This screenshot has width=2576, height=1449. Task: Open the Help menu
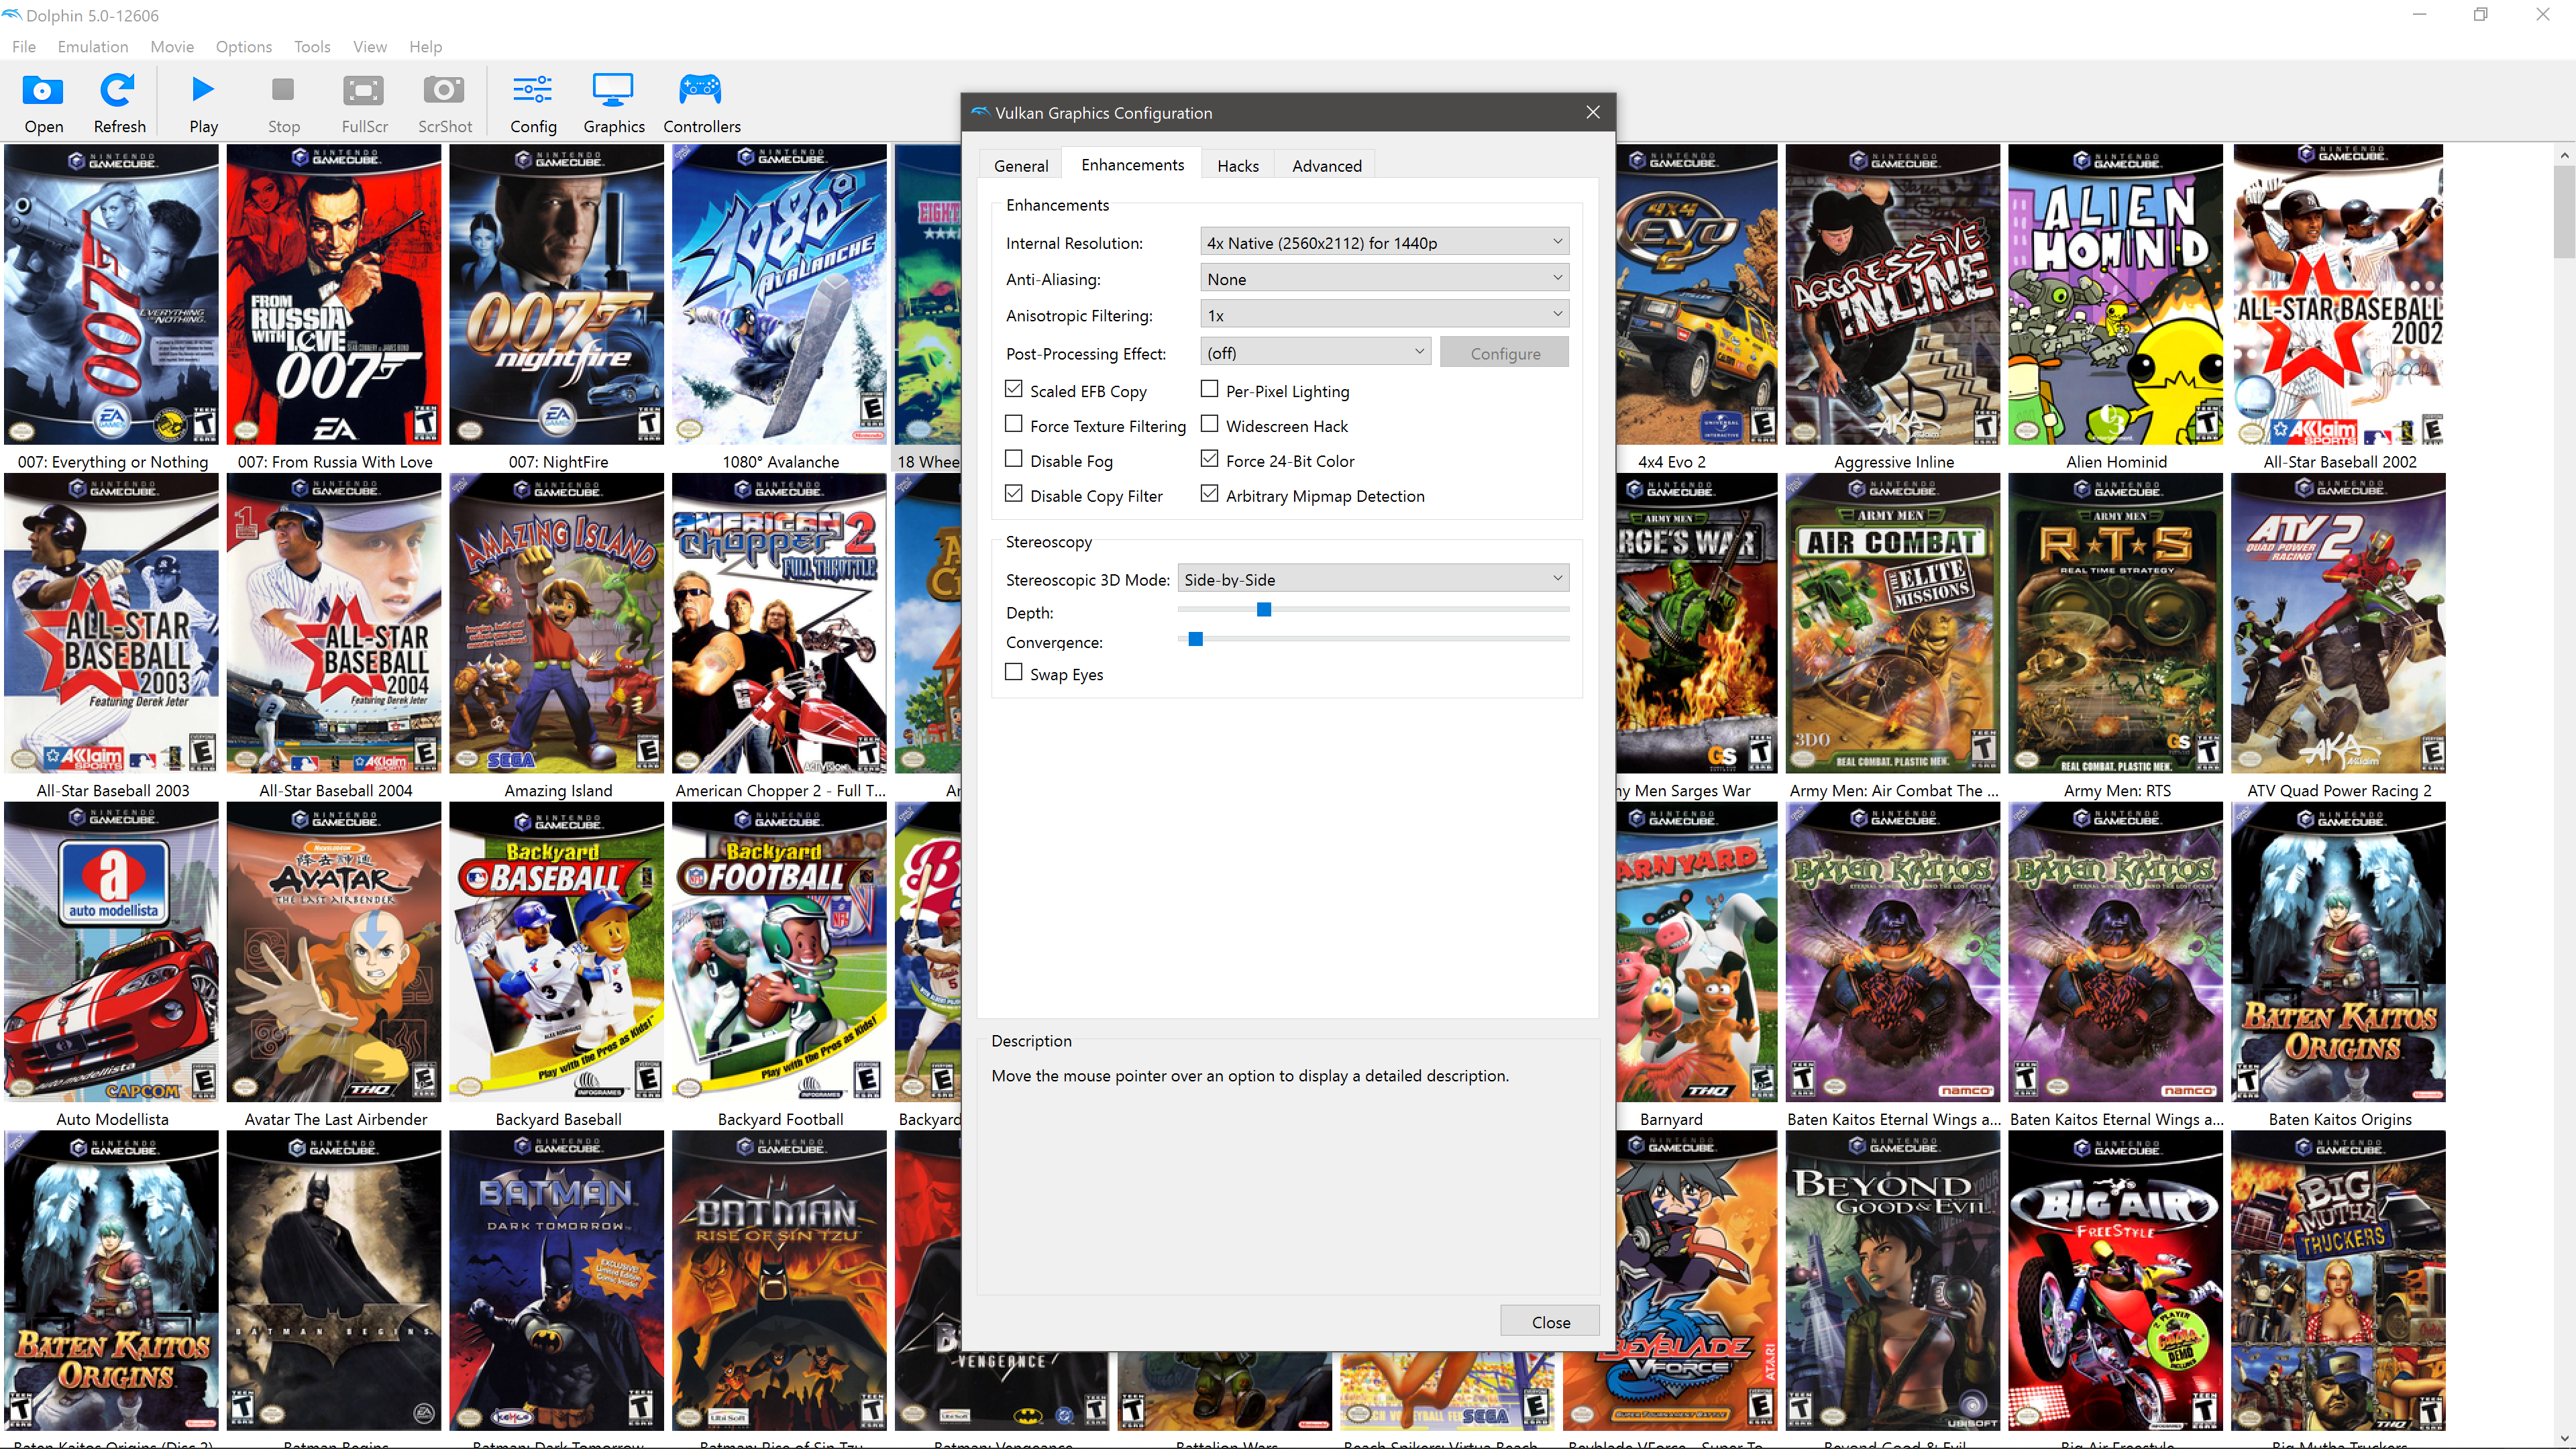coord(425,46)
